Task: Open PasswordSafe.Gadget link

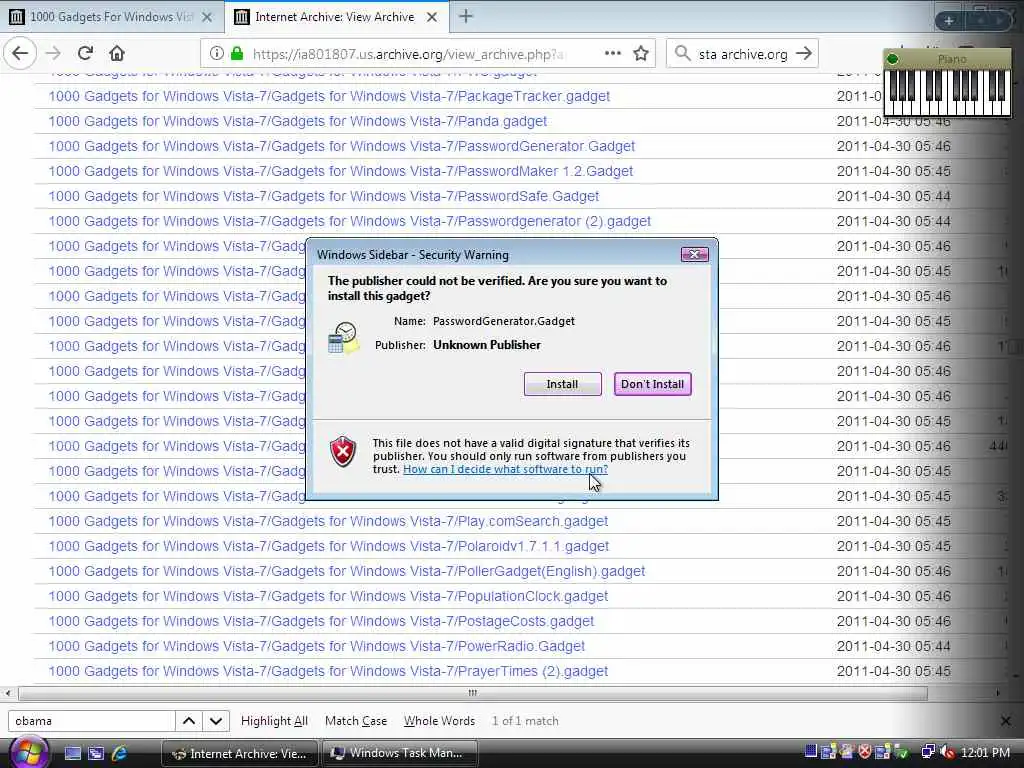Action: pos(324,196)
